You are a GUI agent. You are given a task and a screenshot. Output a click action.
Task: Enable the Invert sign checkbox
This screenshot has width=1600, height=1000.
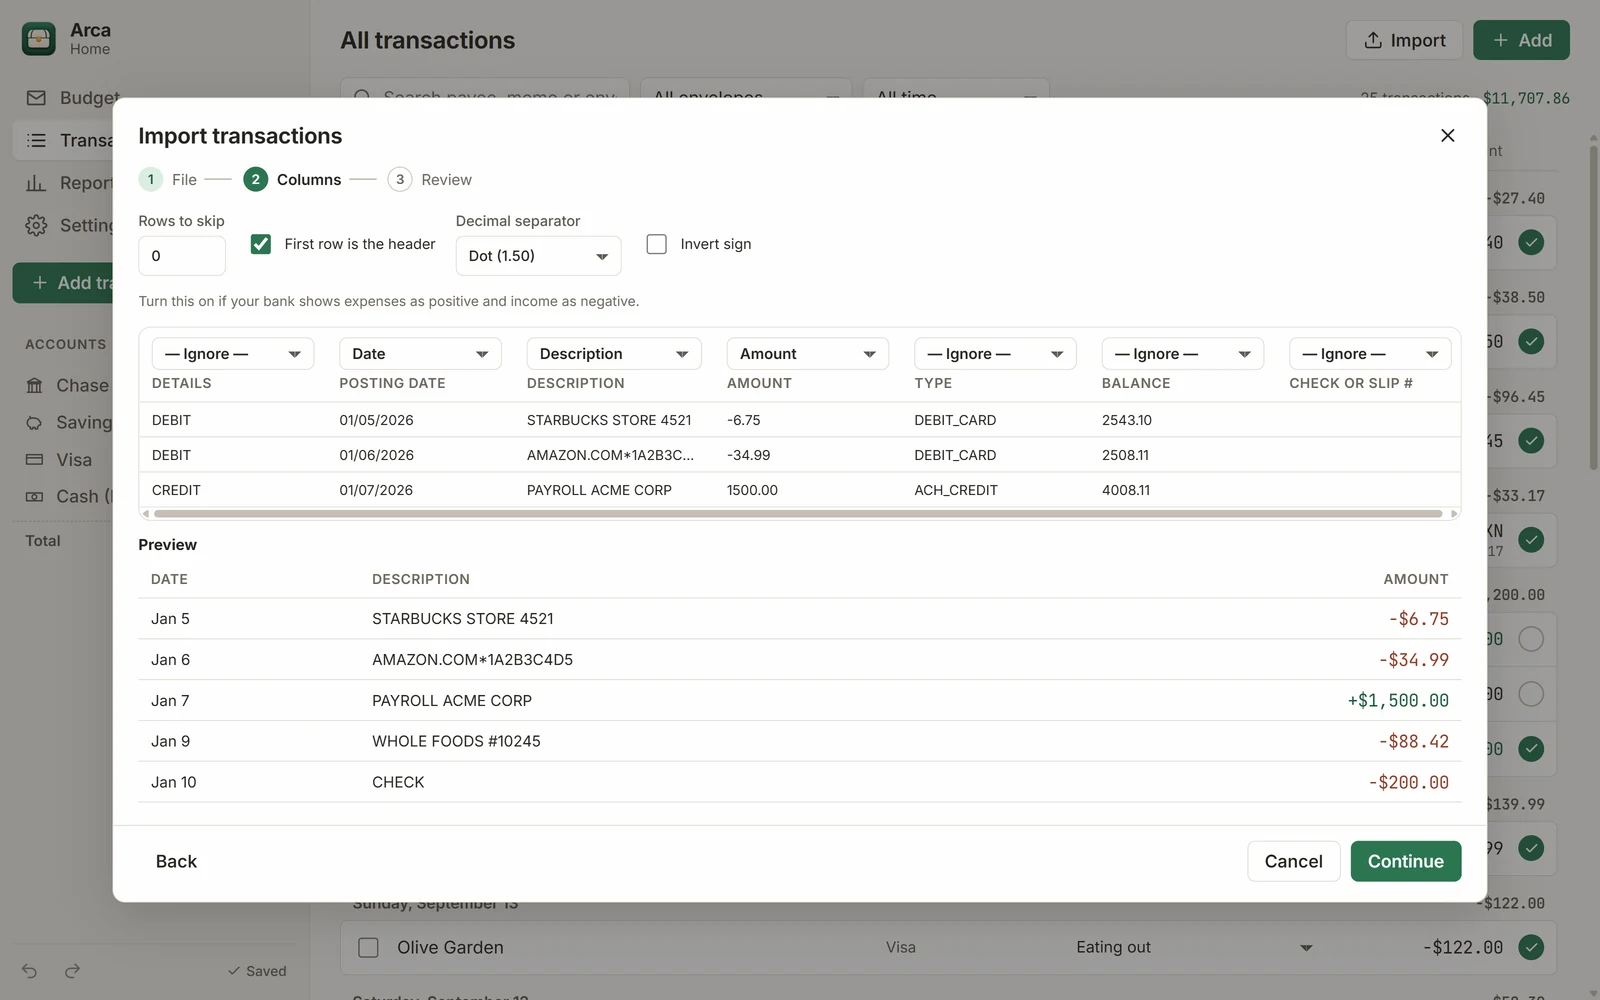point(657,244)
